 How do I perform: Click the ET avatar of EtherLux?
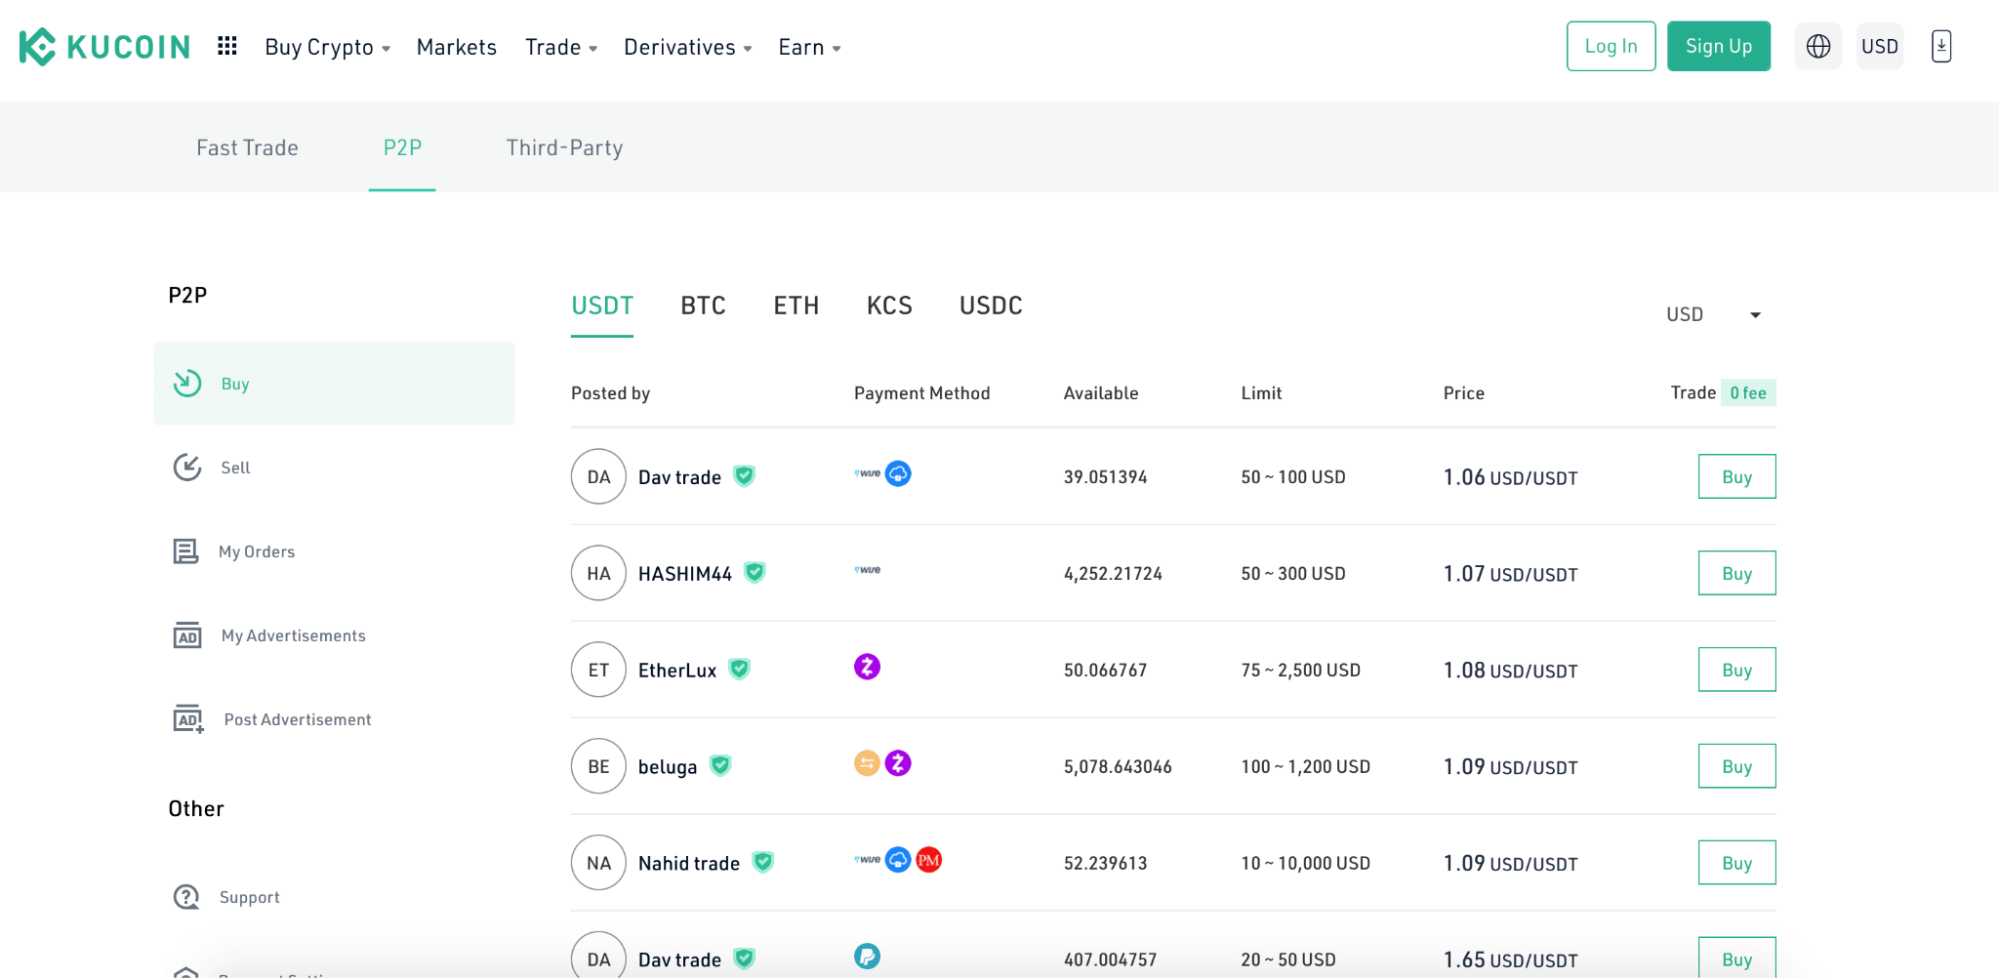click(598, 670)
